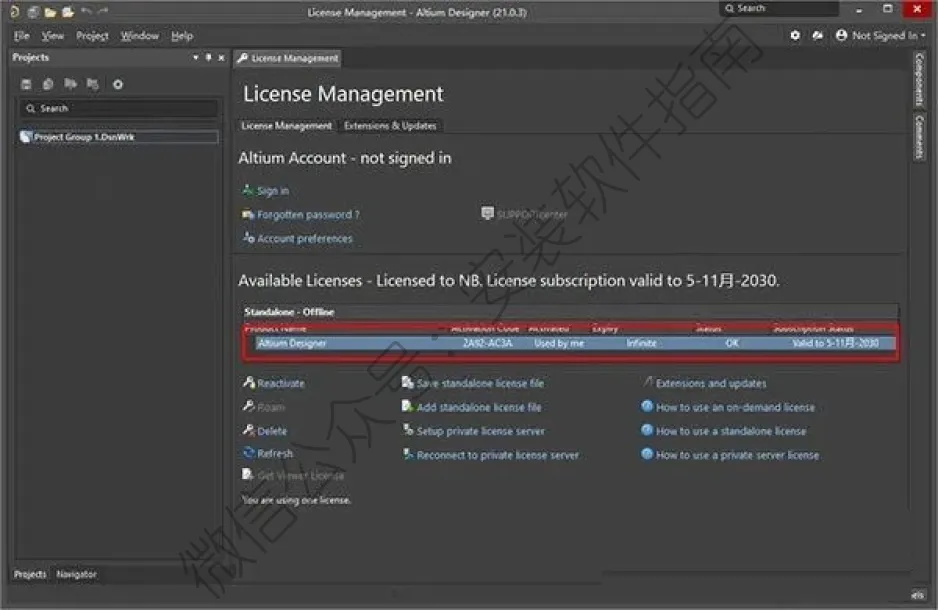Click Add standalone license file
Viewport: 938px width, 610px height.
coord(479,407)
